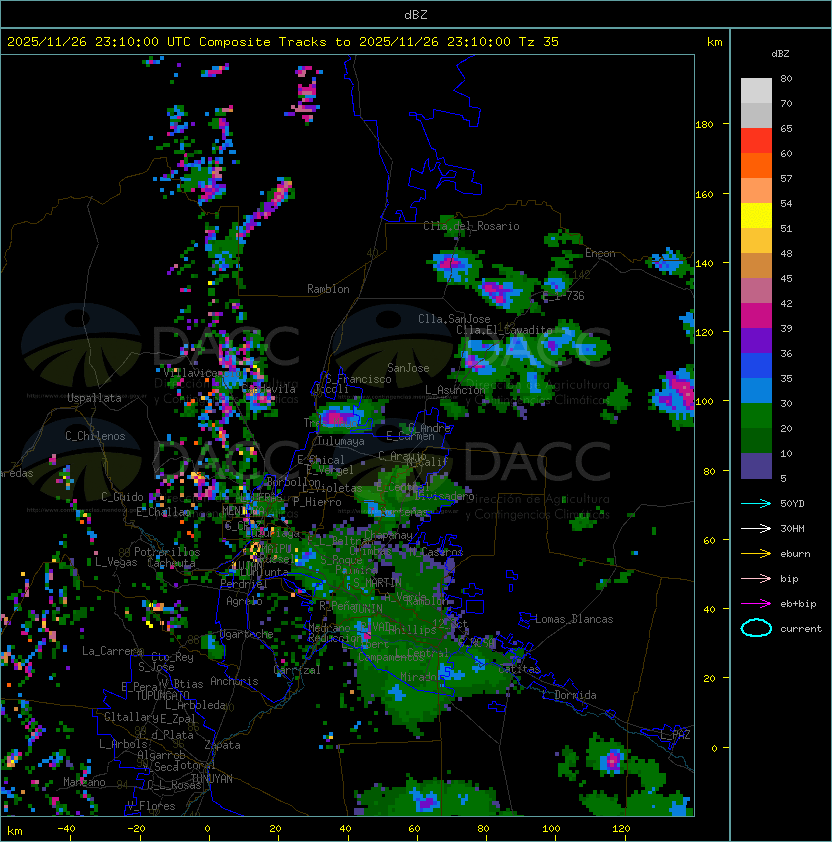Image resolution: width=832 pixels, height=842 pixels.
Task: Click the UTC Composite Tracks timestamp header
Action: pyautogui.click(x=283, y=41)
